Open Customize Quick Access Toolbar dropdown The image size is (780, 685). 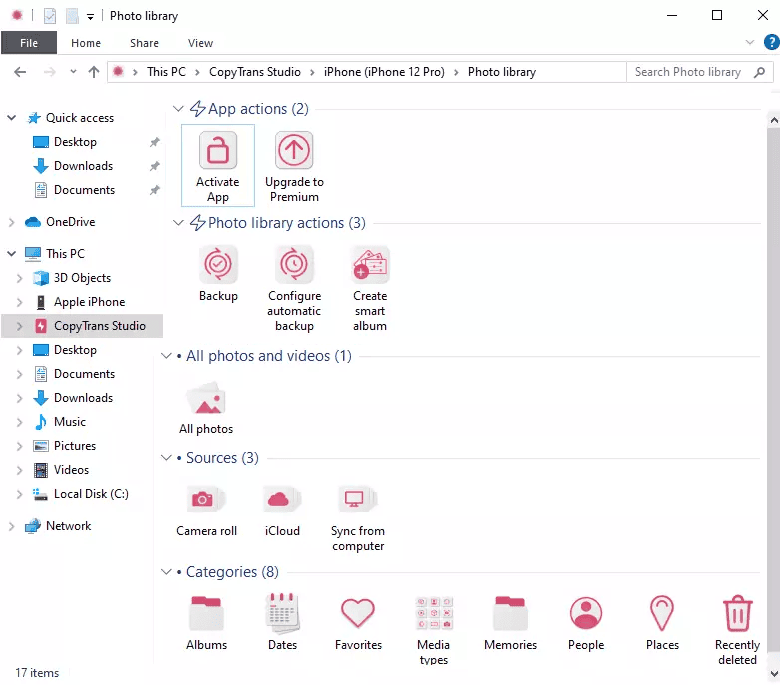click(x=90, y=17)
